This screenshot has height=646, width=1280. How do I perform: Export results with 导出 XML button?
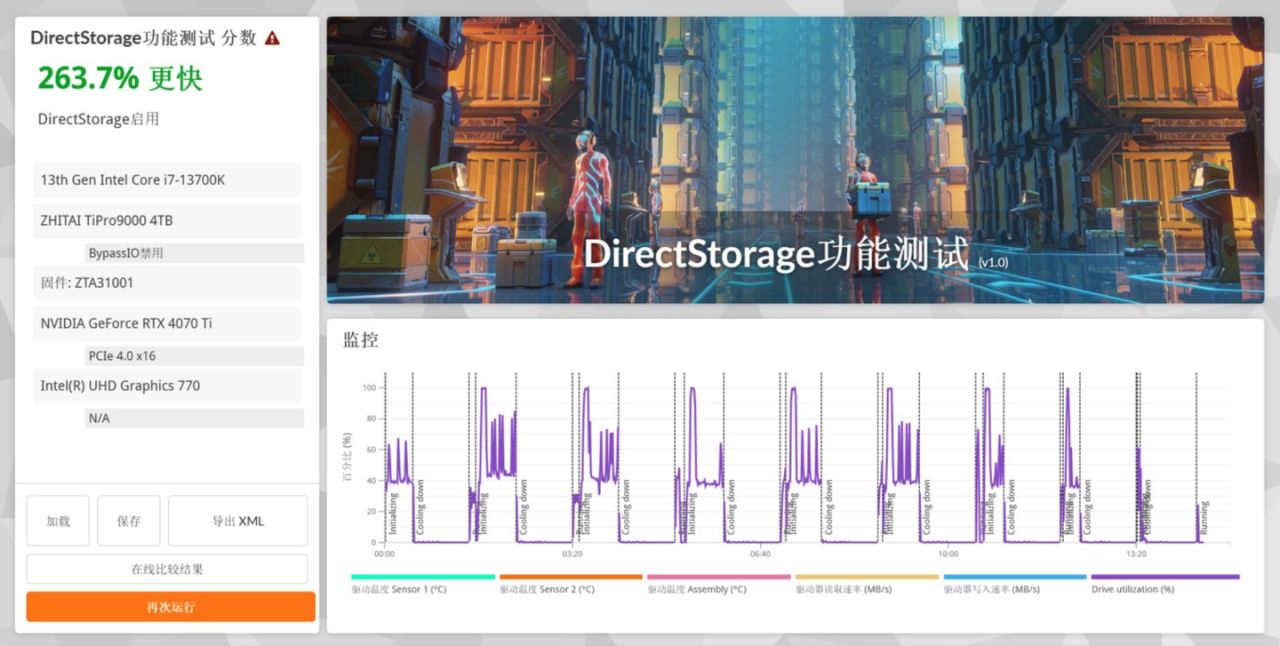point(238,521)
